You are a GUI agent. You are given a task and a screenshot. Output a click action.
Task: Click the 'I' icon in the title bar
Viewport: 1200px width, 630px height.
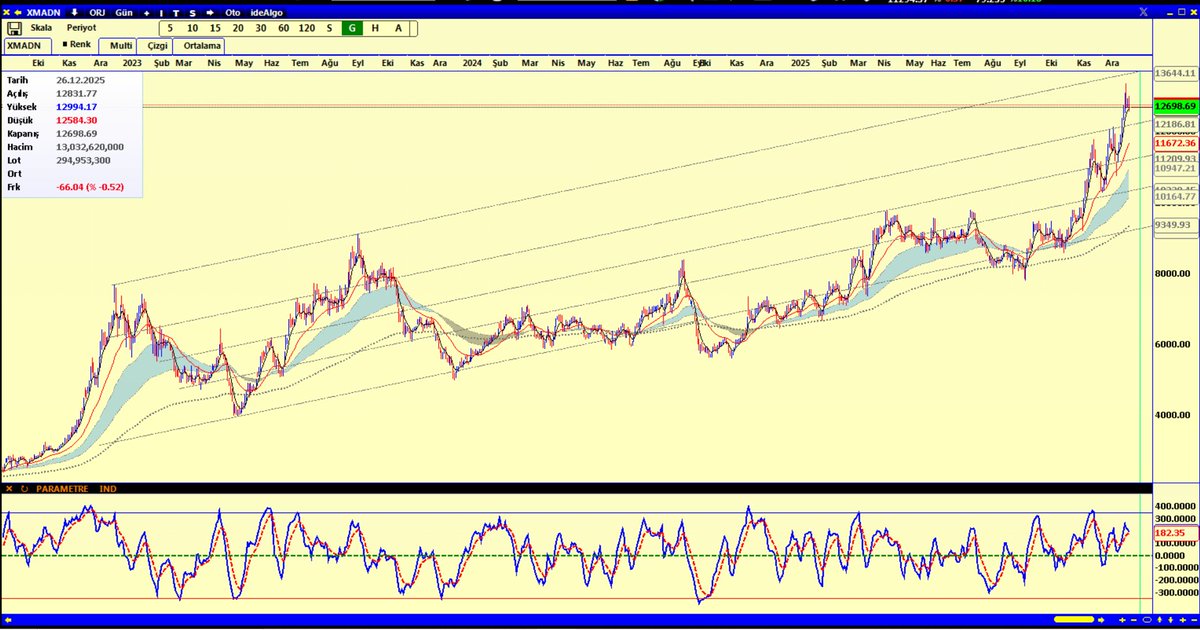tap(161, 14)
